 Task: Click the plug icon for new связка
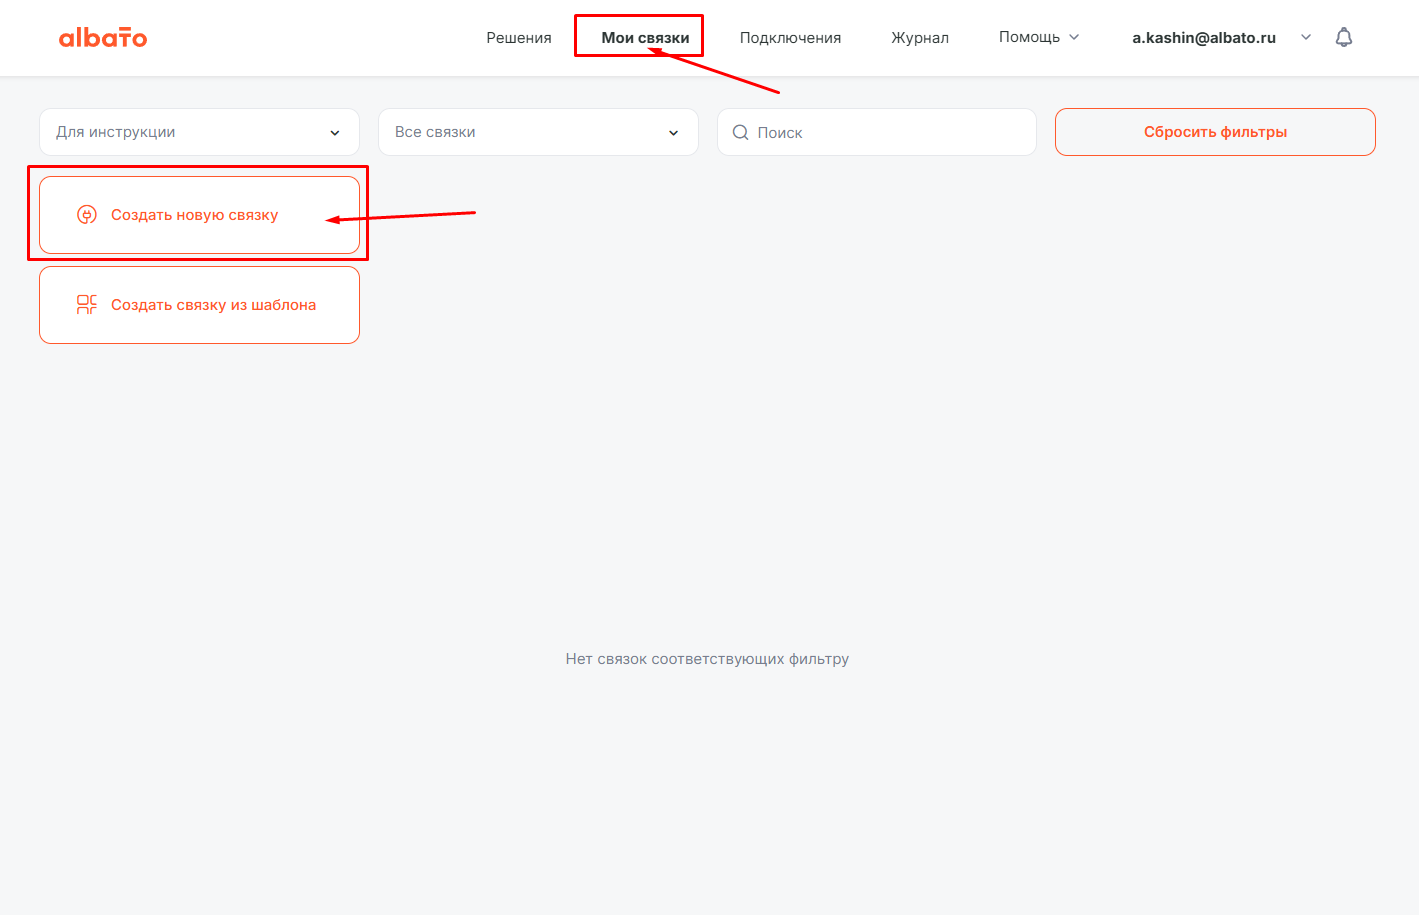(x=87, y=215)
